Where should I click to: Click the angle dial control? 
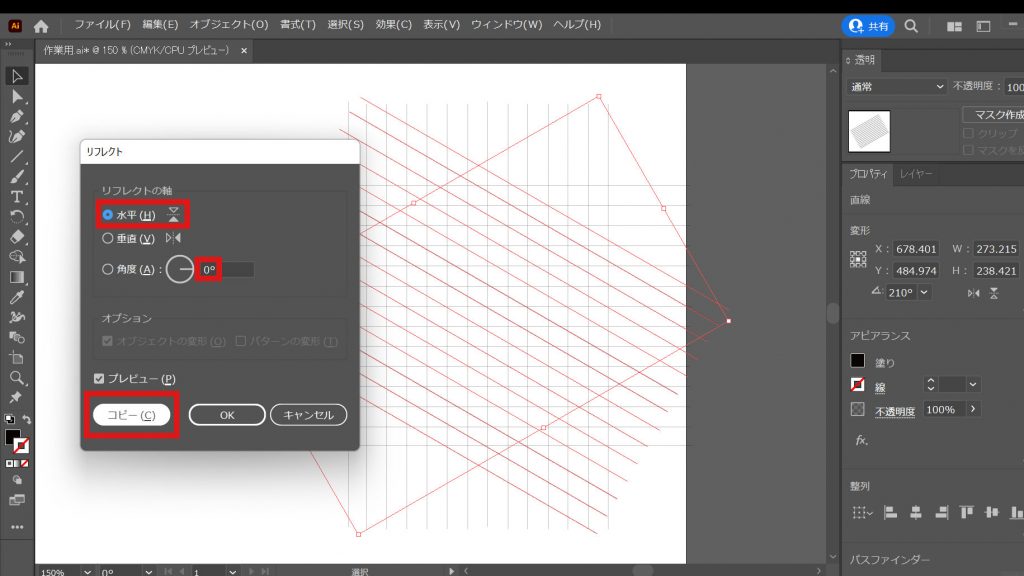point(180,269)
